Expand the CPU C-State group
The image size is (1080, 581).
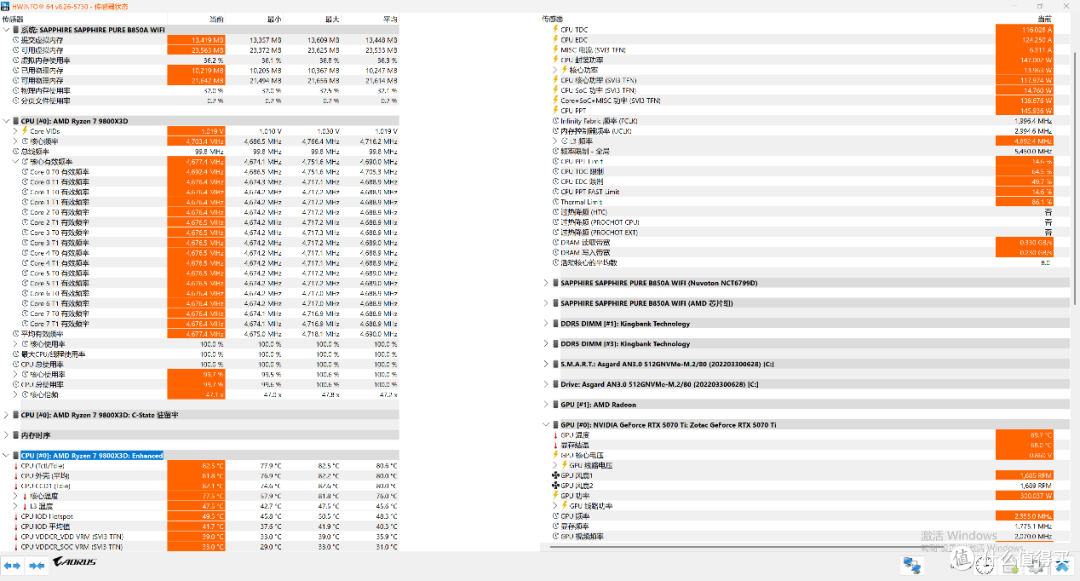[6, 415]
